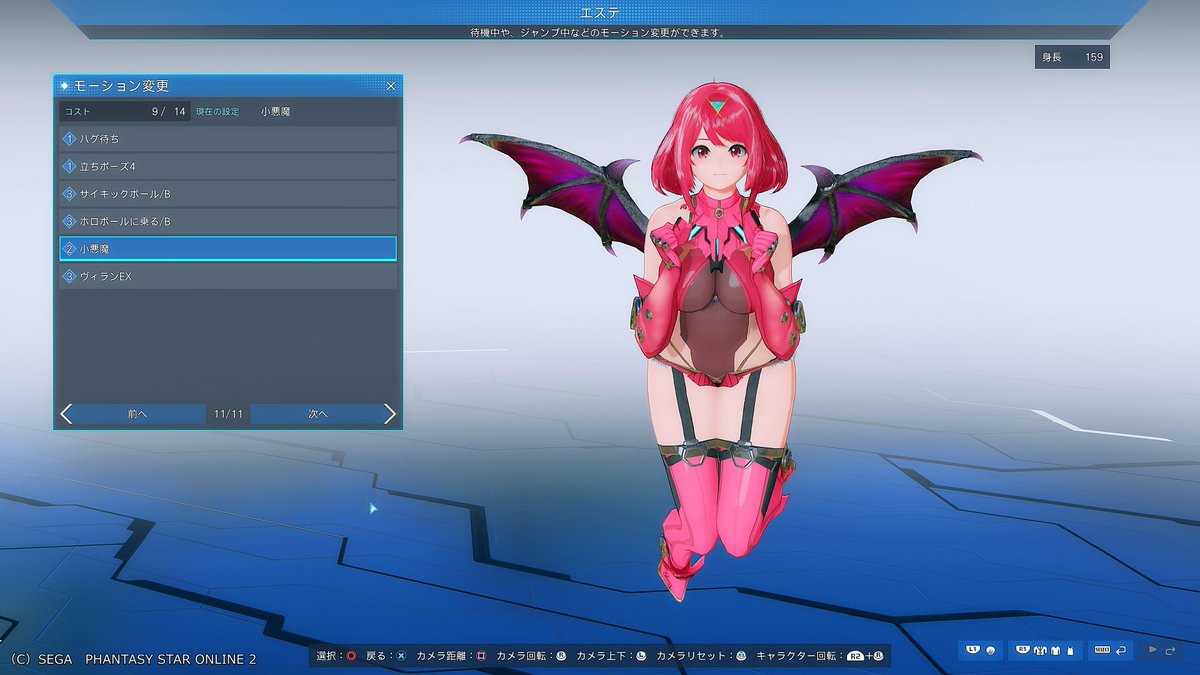
Task: Go to previous page with 前へ
Action: (x=138, y=414)
